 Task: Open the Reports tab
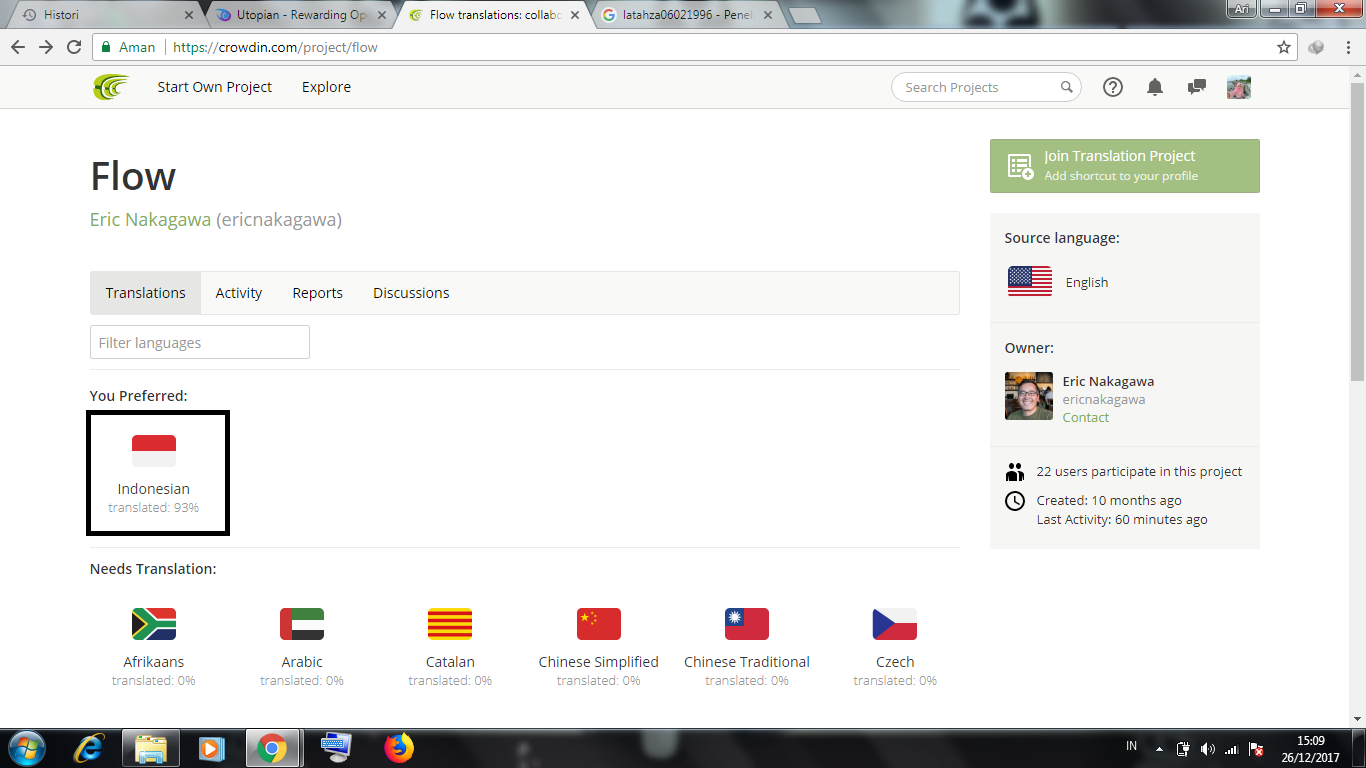click(x=318, y=293)
